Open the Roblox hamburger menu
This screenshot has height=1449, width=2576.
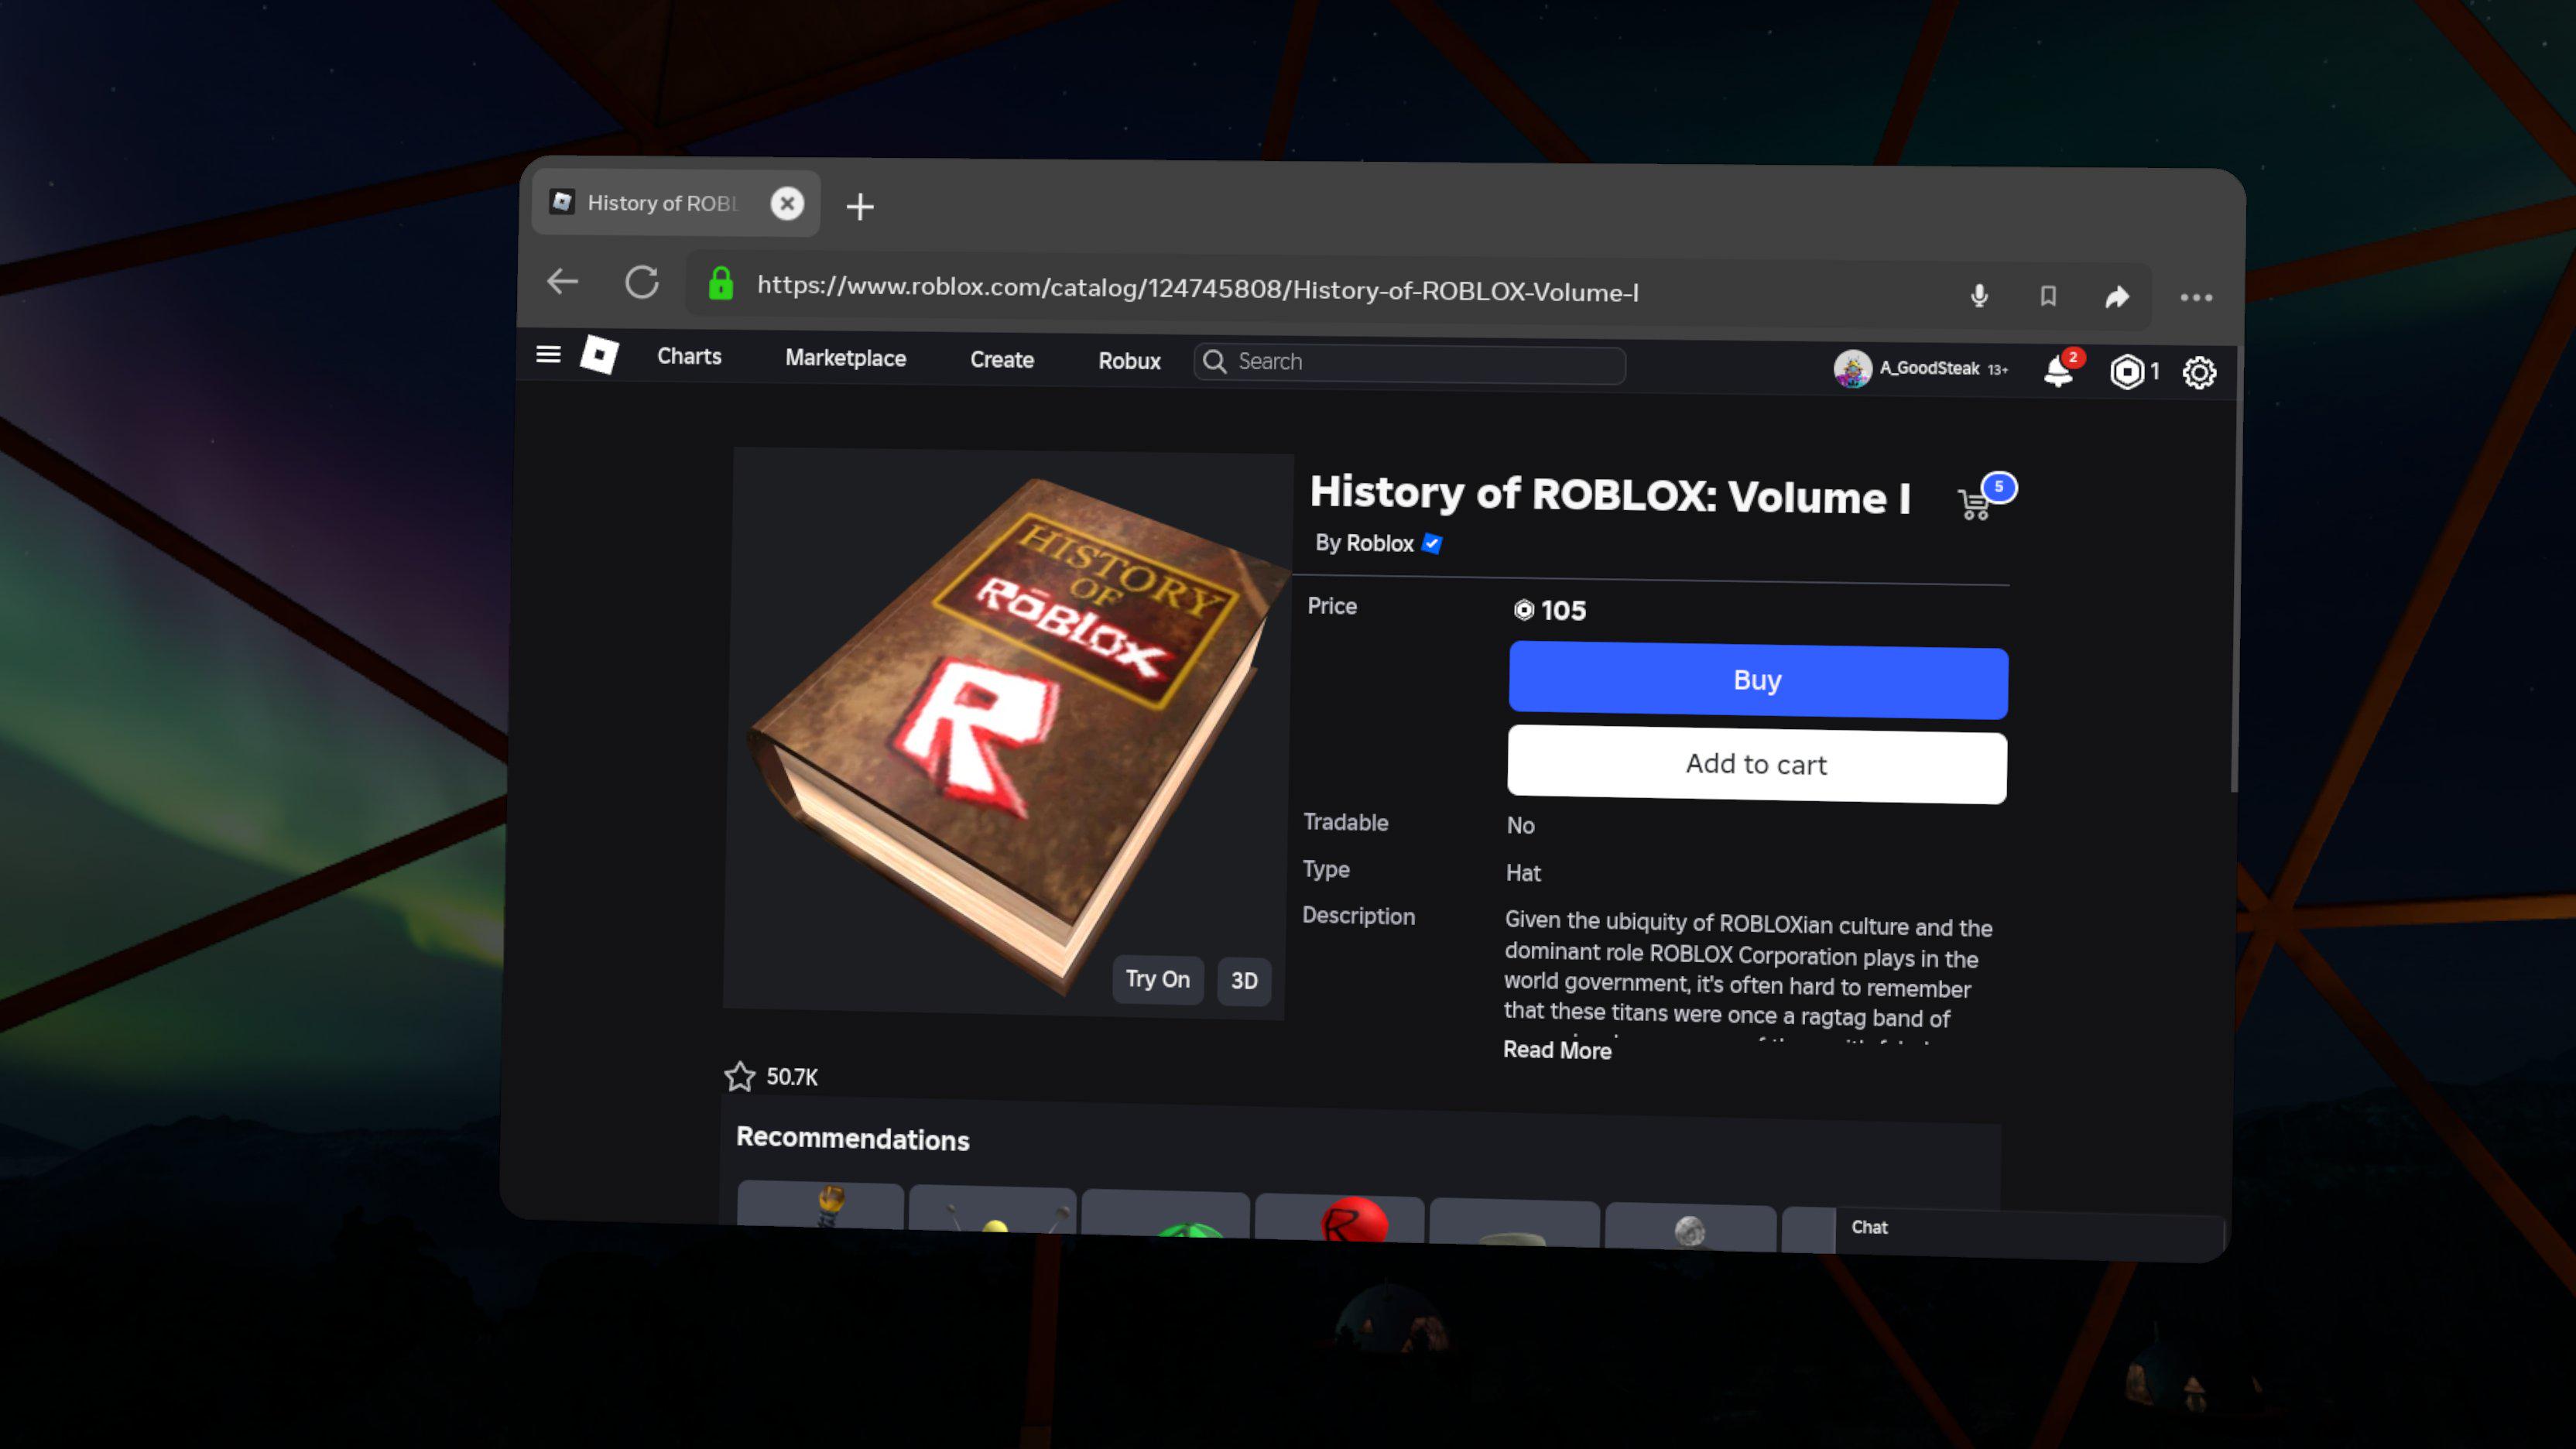[548, 354]
